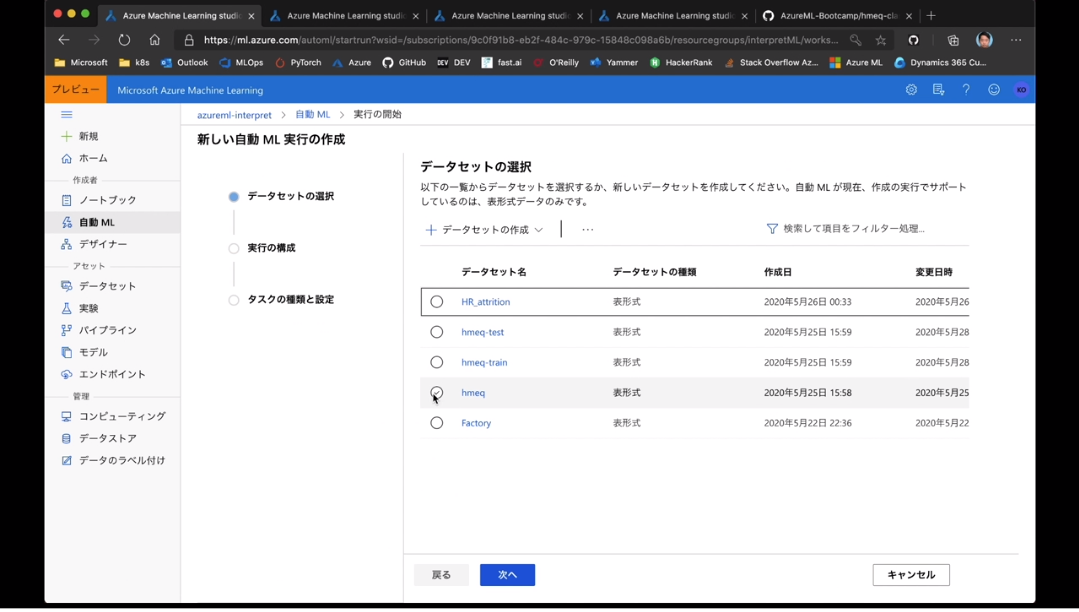Screen dimensions: 1079x612
Task: Open 自動 ML in the sidebar
Action: tap(88, 222)
